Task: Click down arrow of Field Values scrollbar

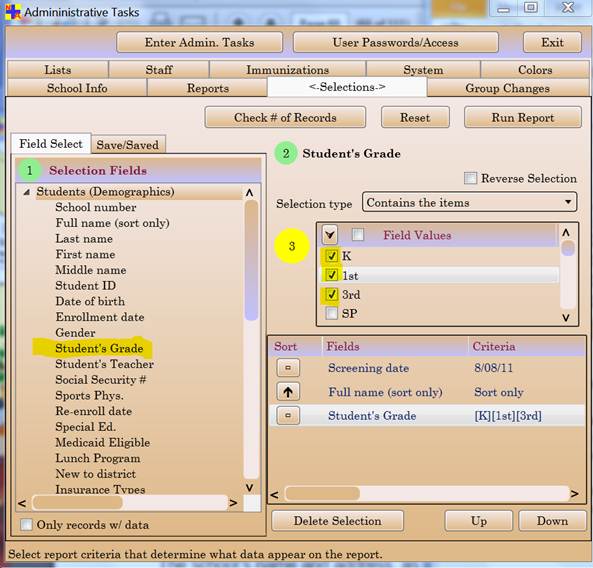Action: click(x=566, y=317)
